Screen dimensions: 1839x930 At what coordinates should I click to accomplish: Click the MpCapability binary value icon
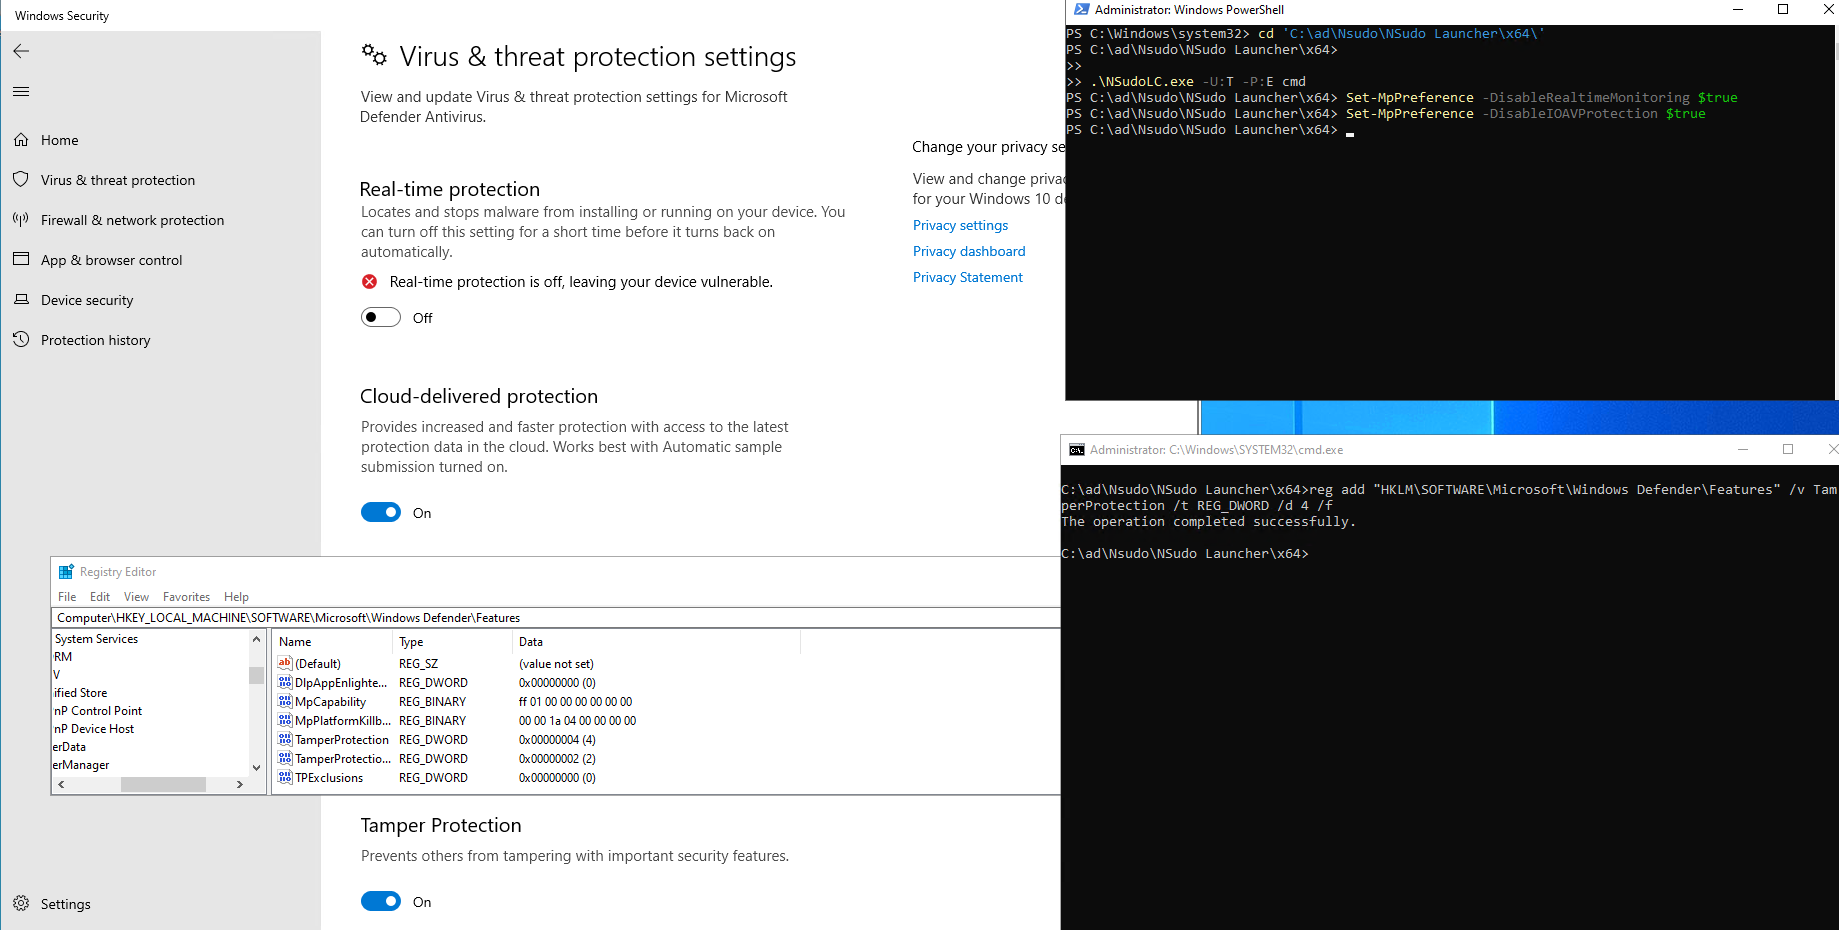coord(285,701)
